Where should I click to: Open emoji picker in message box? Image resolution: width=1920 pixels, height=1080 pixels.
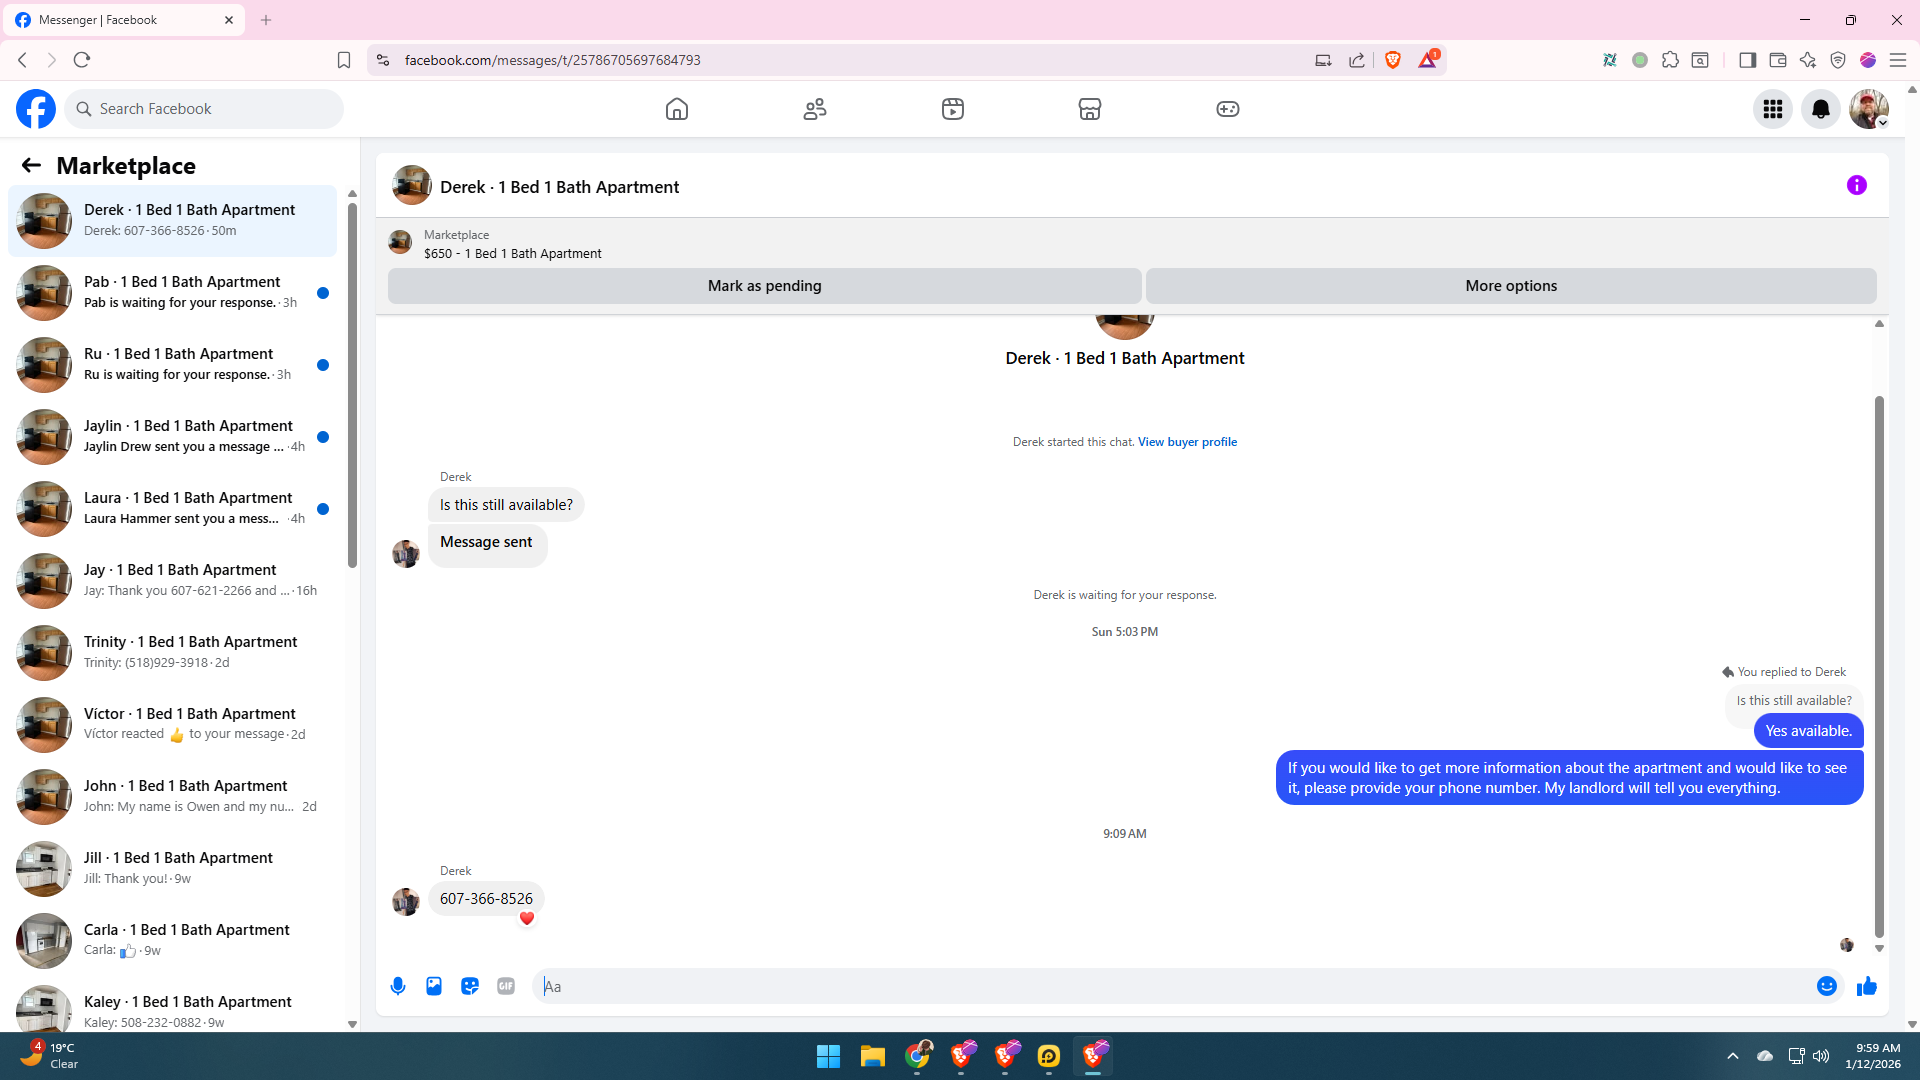[1827, 986]
